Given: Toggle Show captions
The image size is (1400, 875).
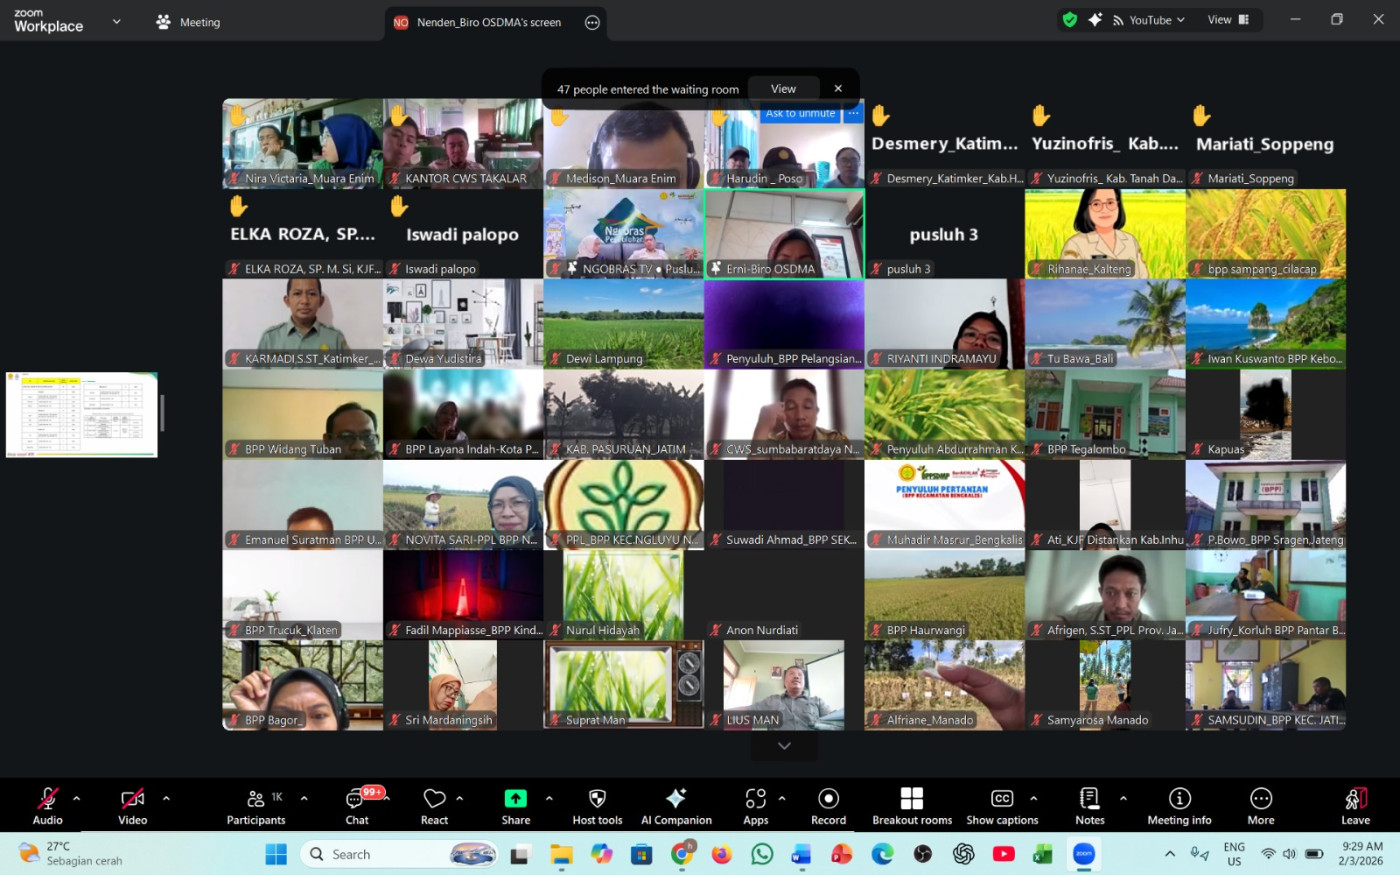Looking at the screenshot, I should point(1002,805).
